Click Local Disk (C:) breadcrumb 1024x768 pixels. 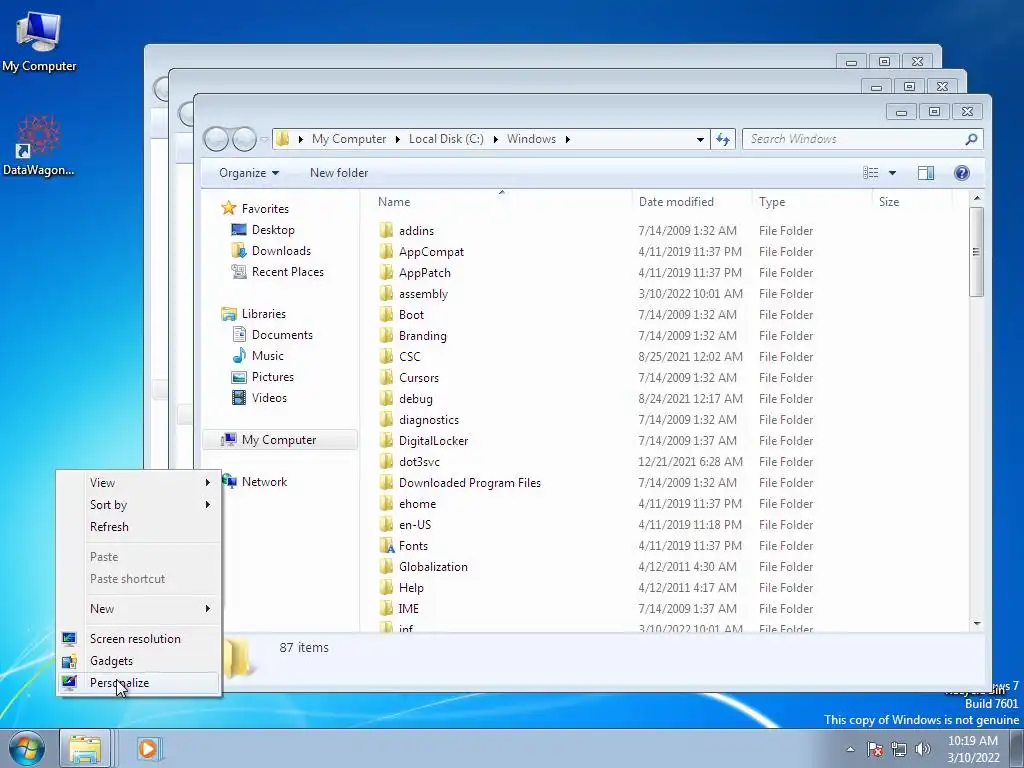(x=446, y=139)
